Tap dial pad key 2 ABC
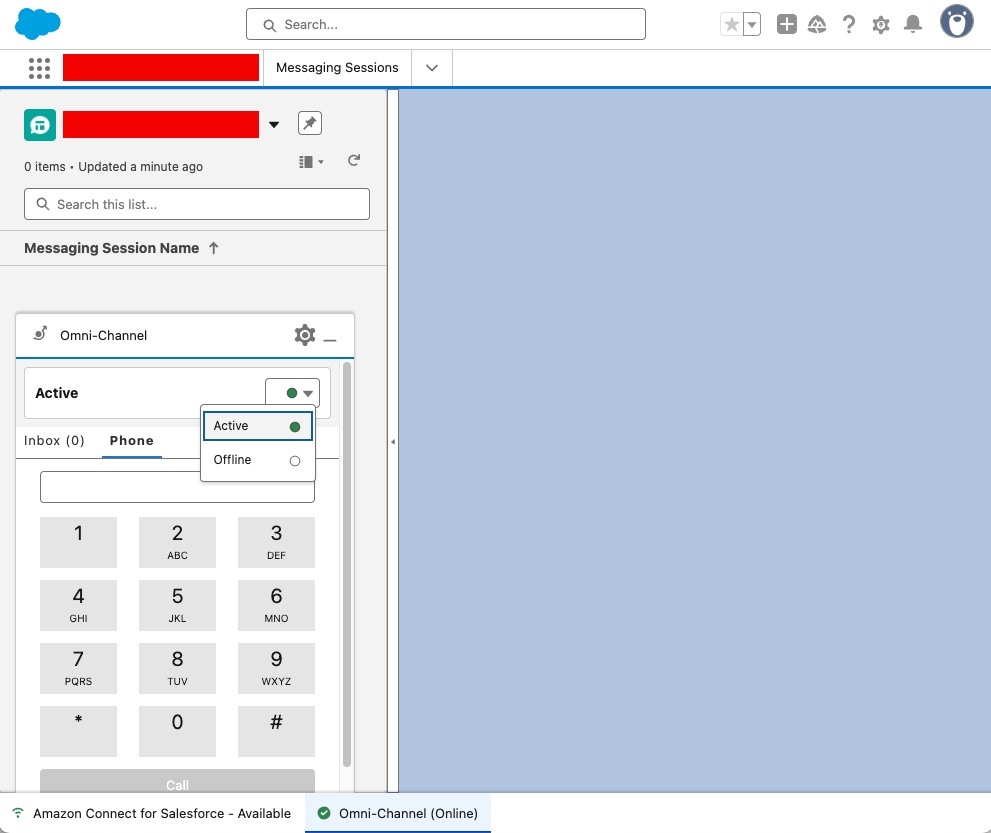Screen dimensions: 991x833 pyautogui.click(x=177, y=542)
